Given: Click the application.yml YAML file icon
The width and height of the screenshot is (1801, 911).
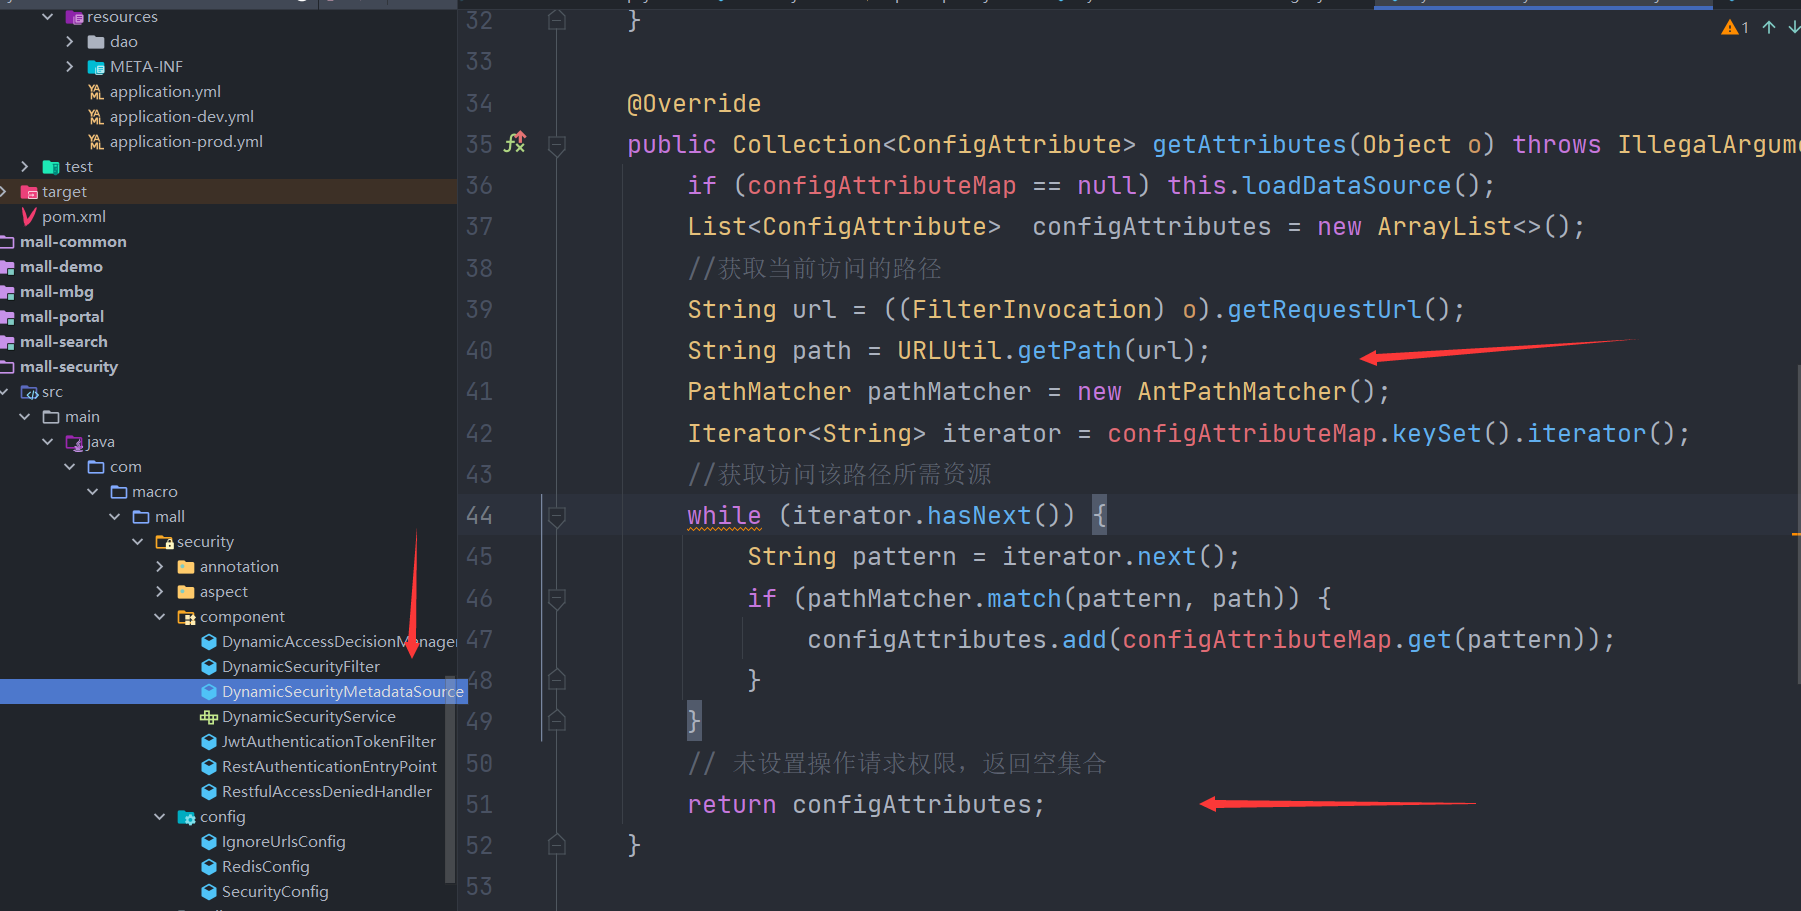Looking at the screenshot, I should pyautogui.click(x=96, y=91).
